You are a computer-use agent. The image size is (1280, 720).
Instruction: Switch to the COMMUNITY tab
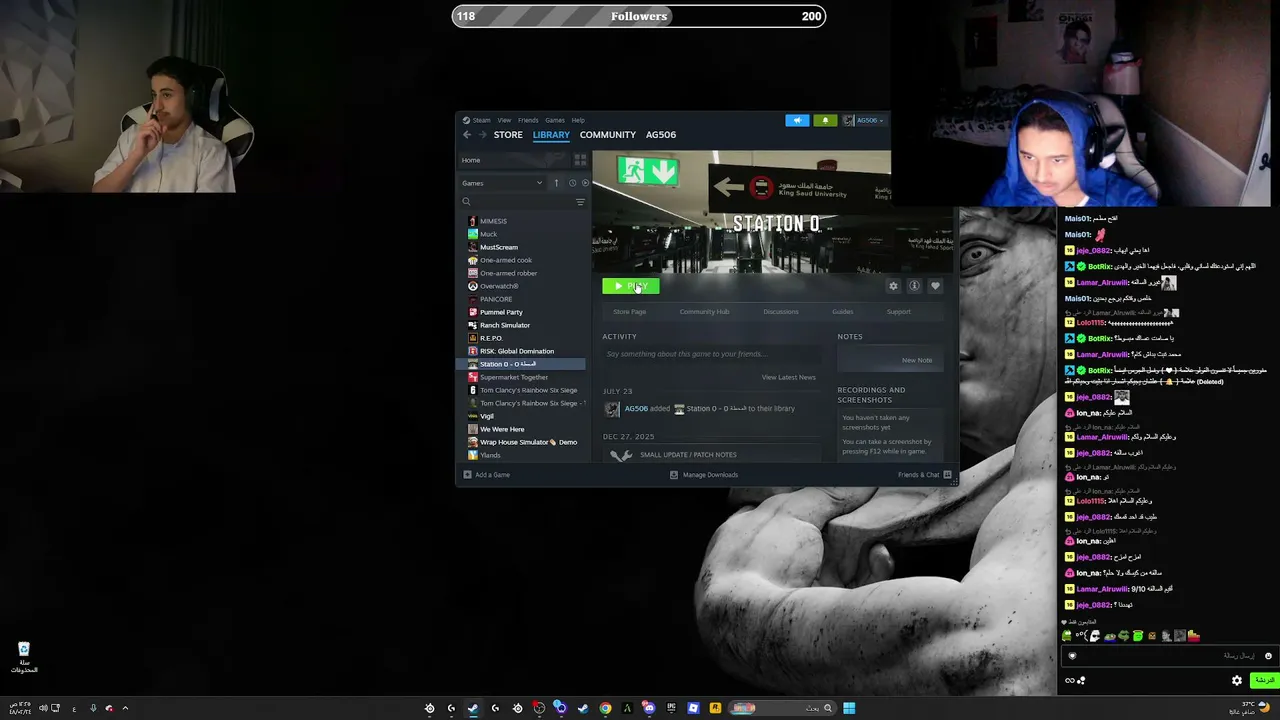pos(608,135)
